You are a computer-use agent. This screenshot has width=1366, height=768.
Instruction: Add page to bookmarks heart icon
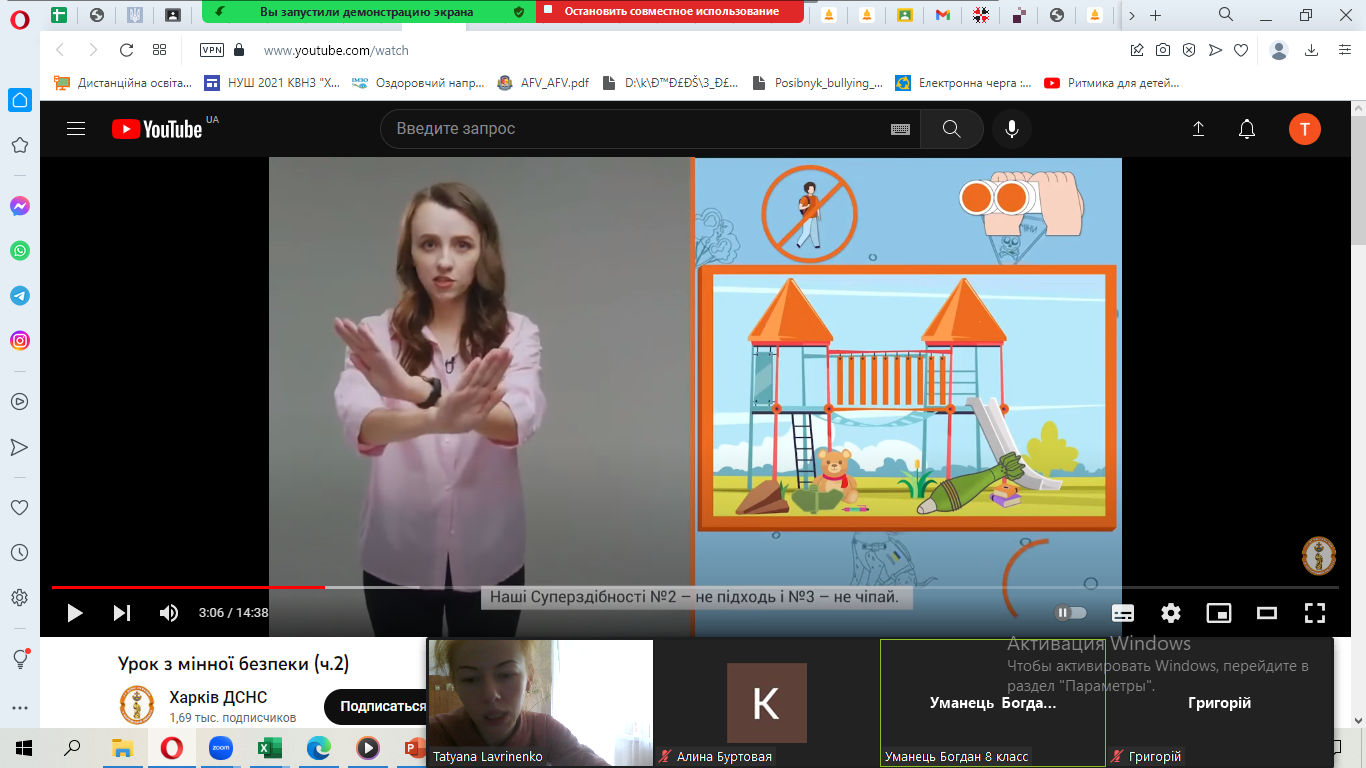pyautogui.click(x=1241, y=50)
